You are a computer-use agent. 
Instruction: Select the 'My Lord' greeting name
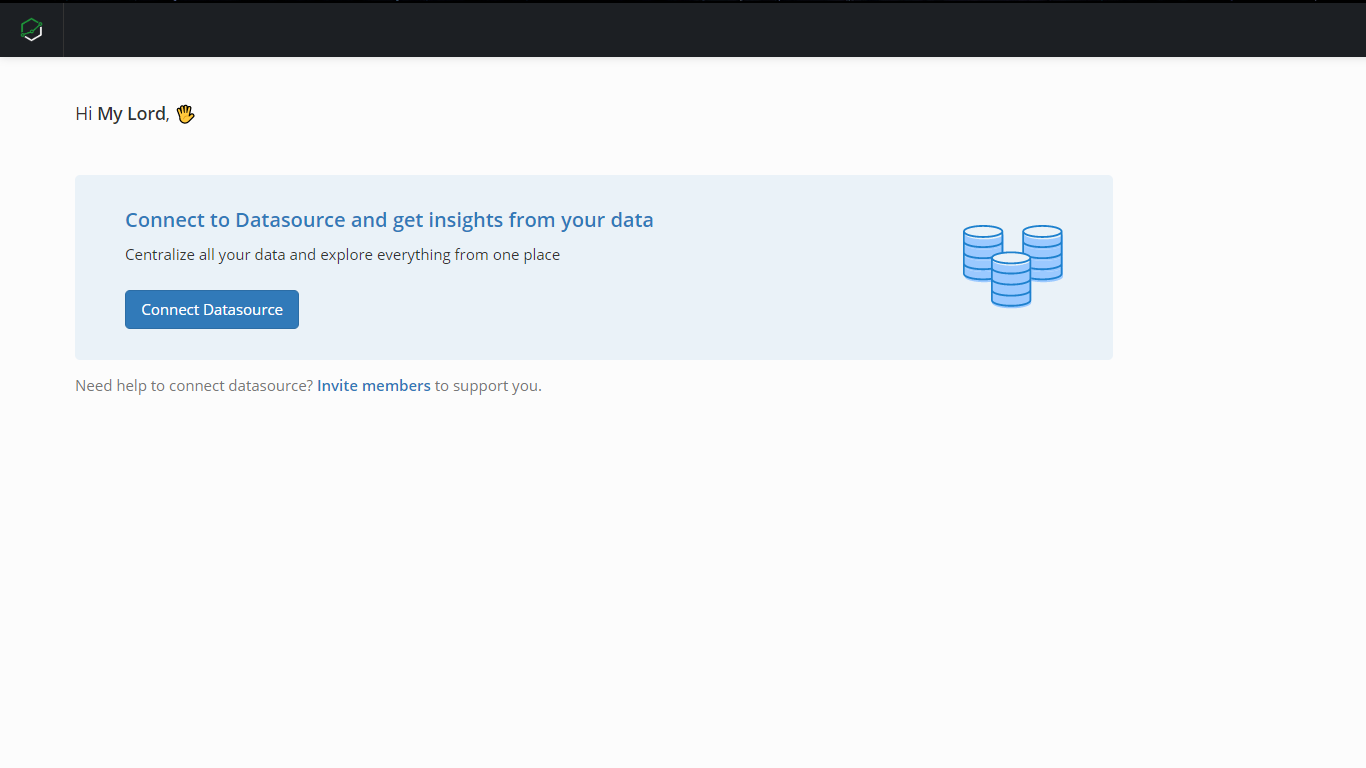(x=131, y=114)
